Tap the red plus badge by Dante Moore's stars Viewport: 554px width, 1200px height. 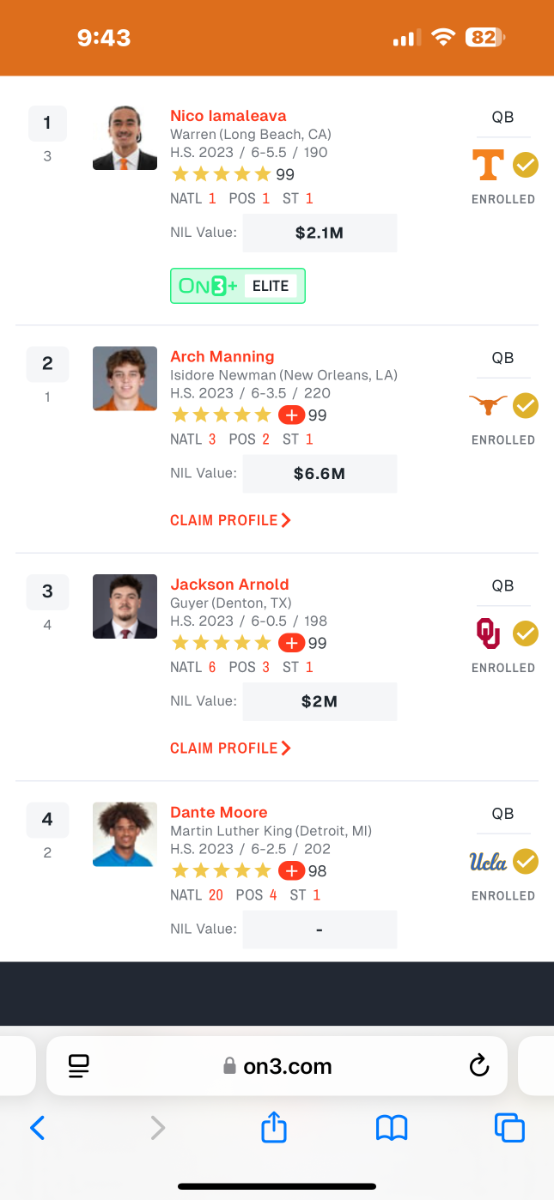tap(291, 871)
